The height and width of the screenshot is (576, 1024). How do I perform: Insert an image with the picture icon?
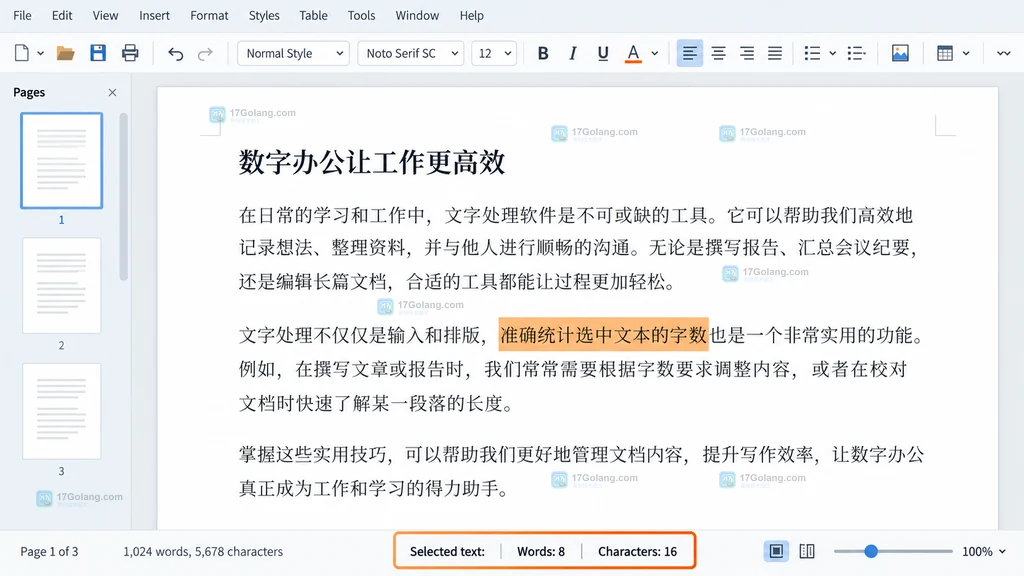coord(900,54)
